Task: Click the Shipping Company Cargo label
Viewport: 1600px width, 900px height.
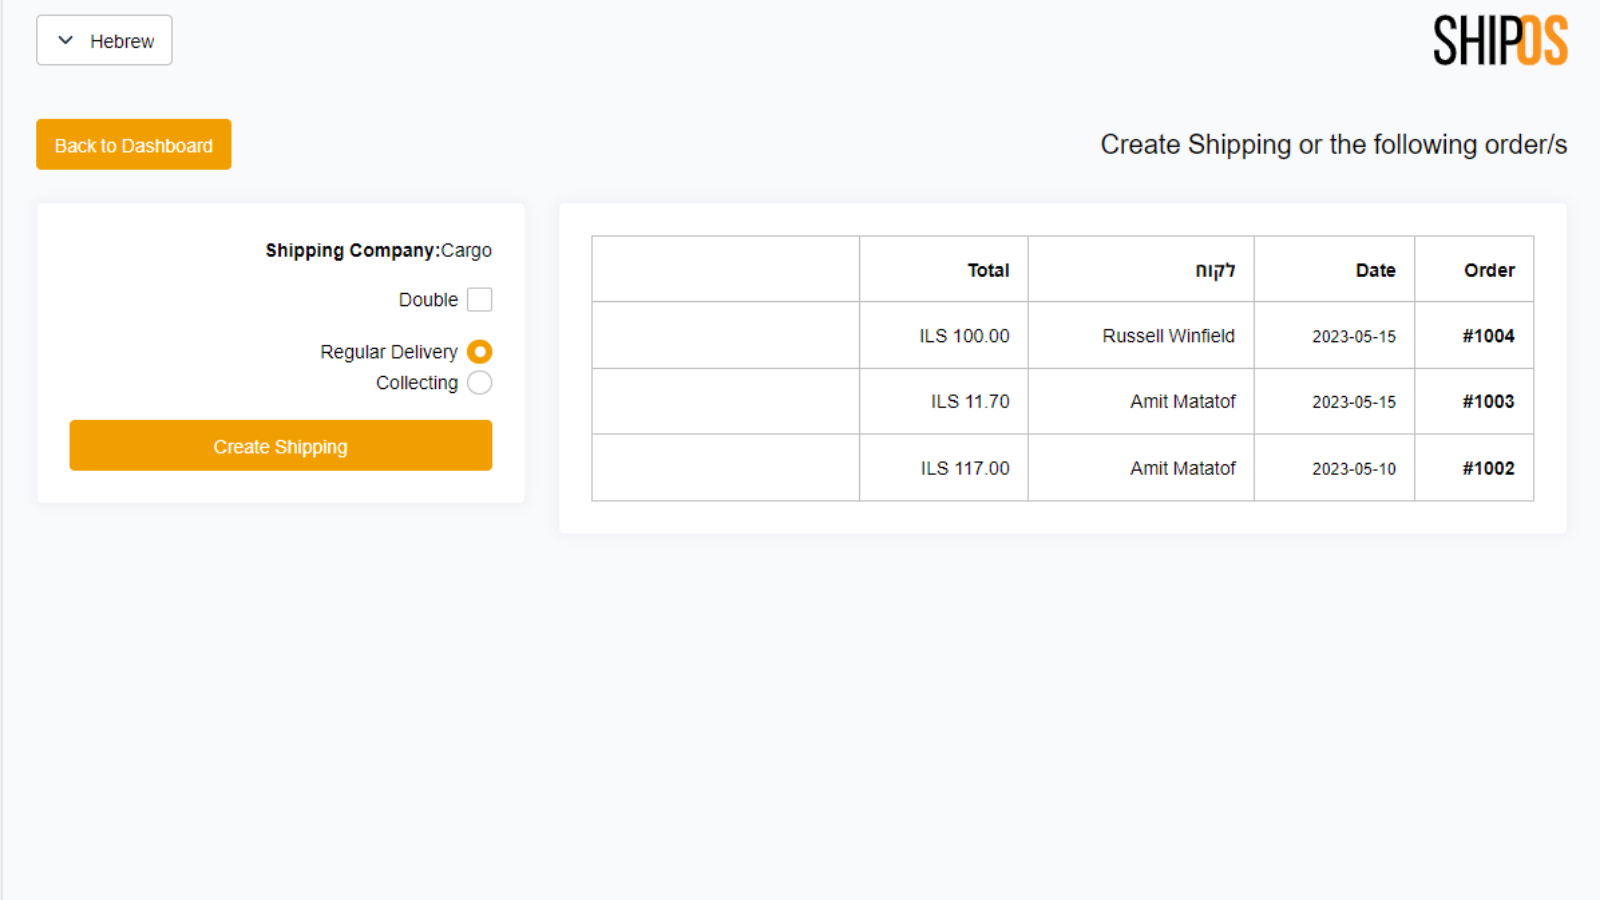Action: tap(379, 250)
